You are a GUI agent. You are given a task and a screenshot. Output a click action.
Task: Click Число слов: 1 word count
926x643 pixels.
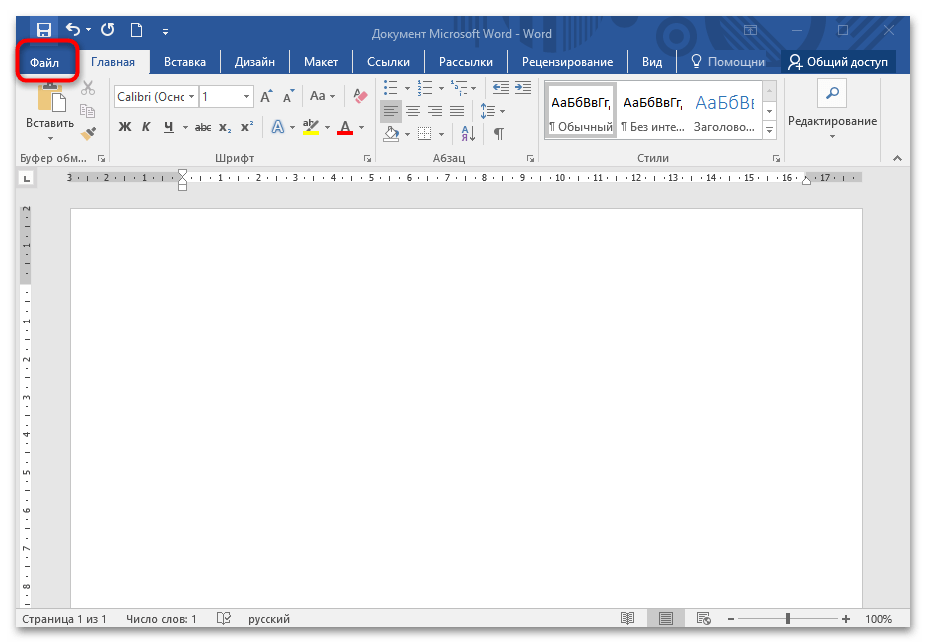click(161, 619)
